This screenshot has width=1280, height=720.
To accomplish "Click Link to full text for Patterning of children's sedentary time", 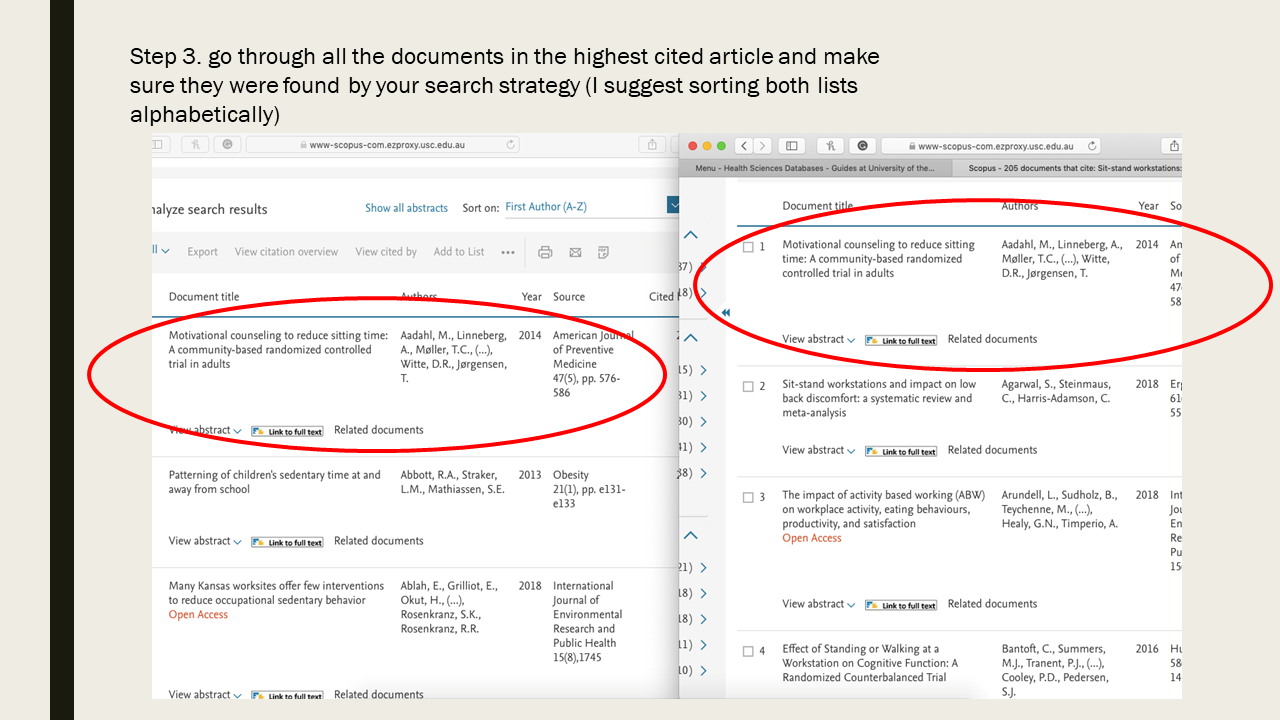I will click(287, 543).
